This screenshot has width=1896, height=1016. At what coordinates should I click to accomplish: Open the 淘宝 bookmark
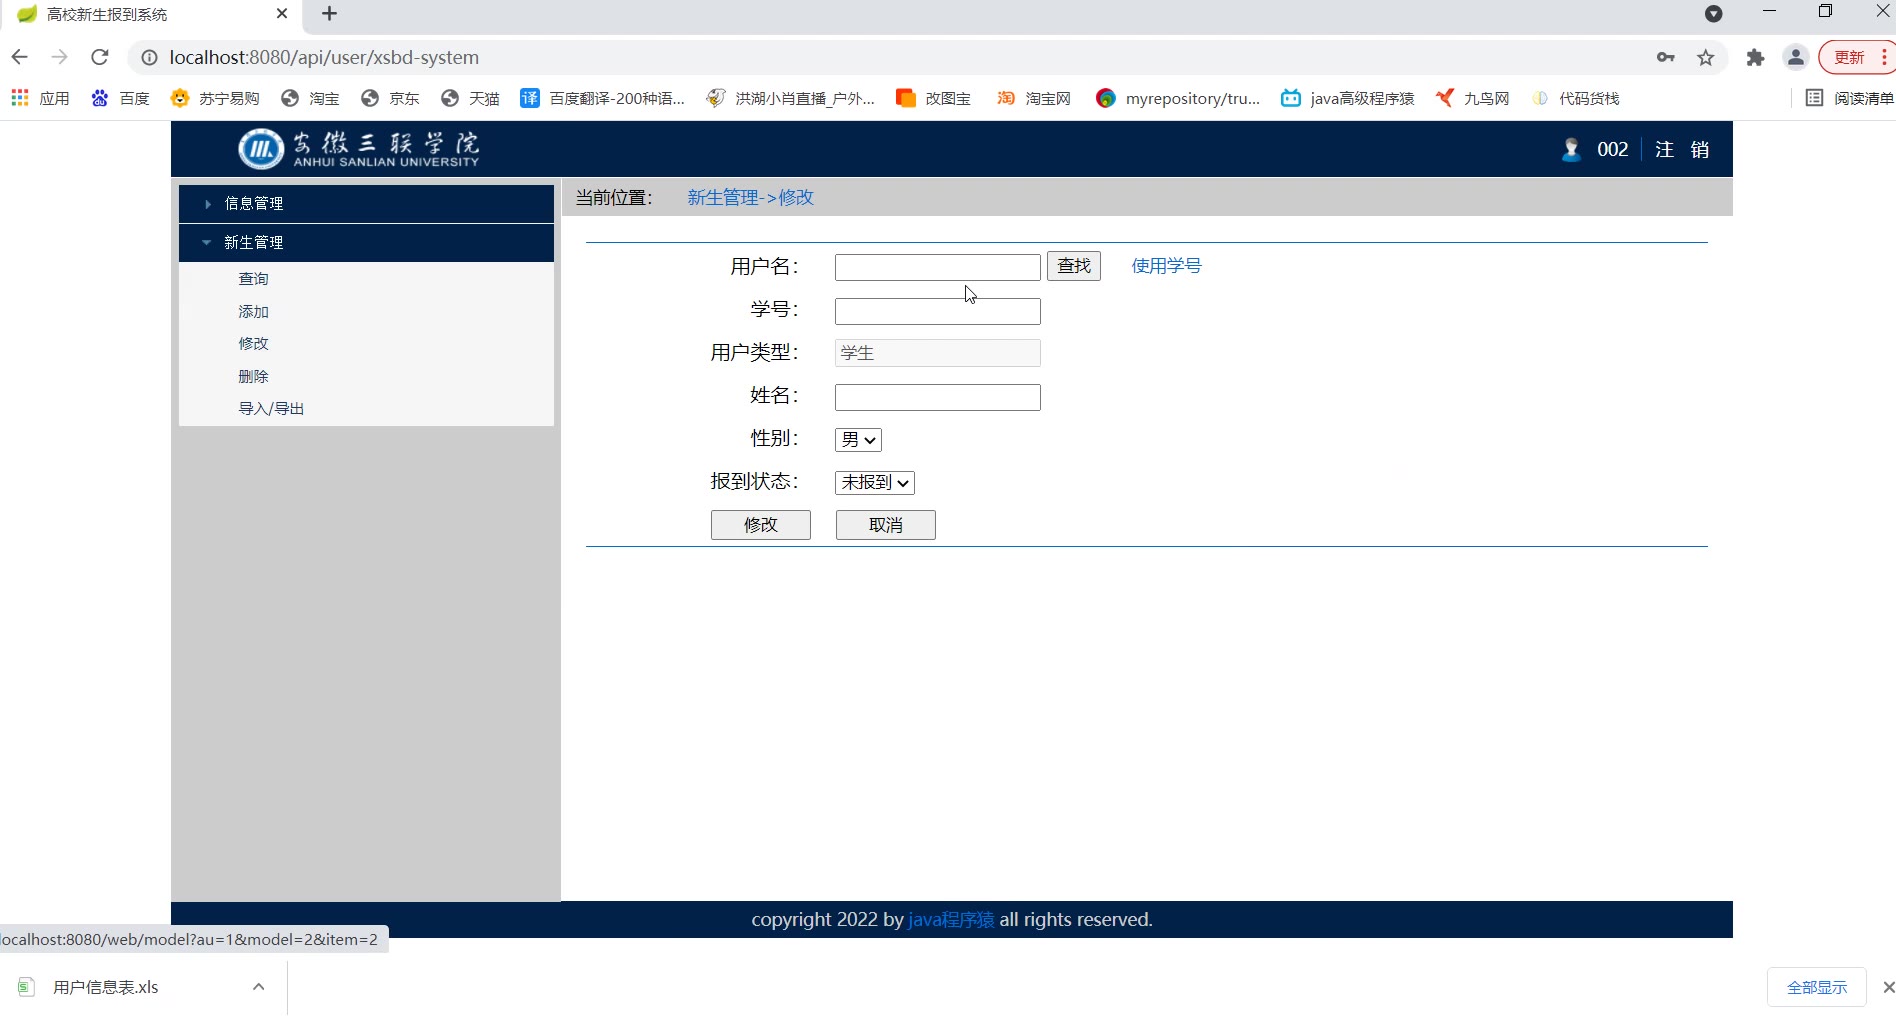(x=310, y=98)
